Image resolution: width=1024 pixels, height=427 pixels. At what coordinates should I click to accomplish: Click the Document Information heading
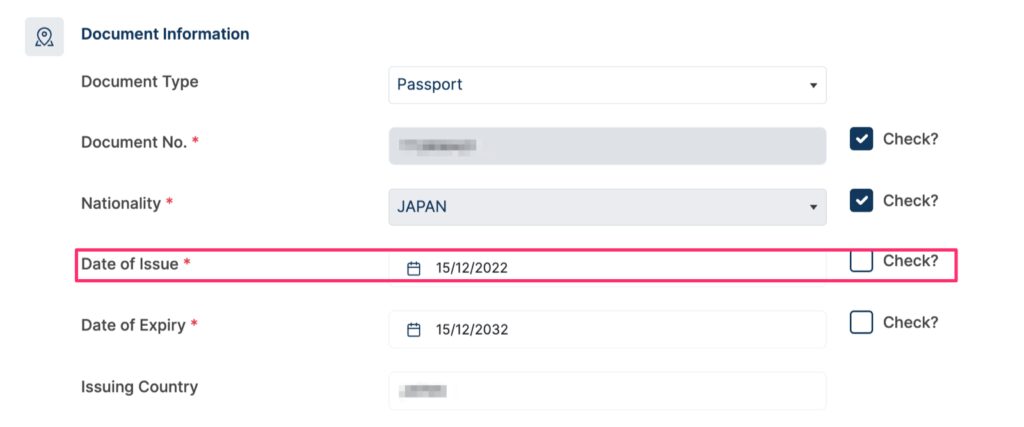tap(165, 34)
